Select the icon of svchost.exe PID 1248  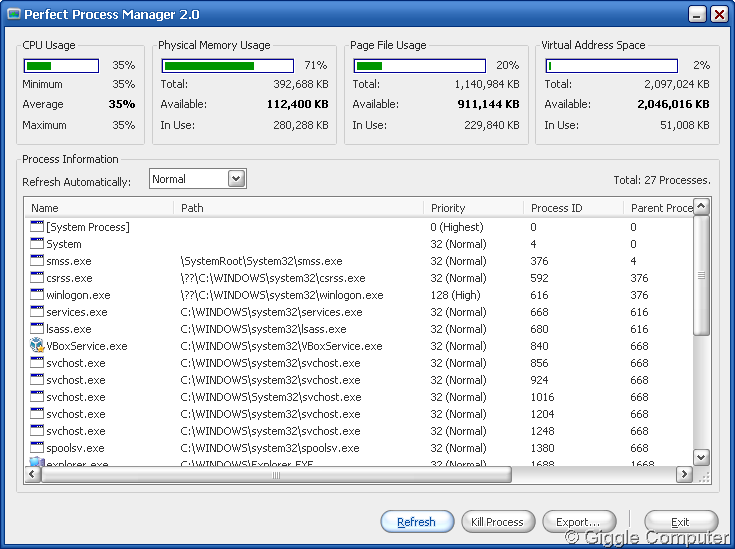[x=37, y=431]
